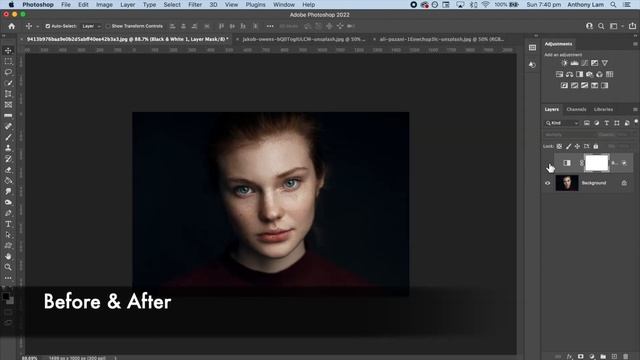Toggle Lock image pixels brush icon

[x=568, y=146]
